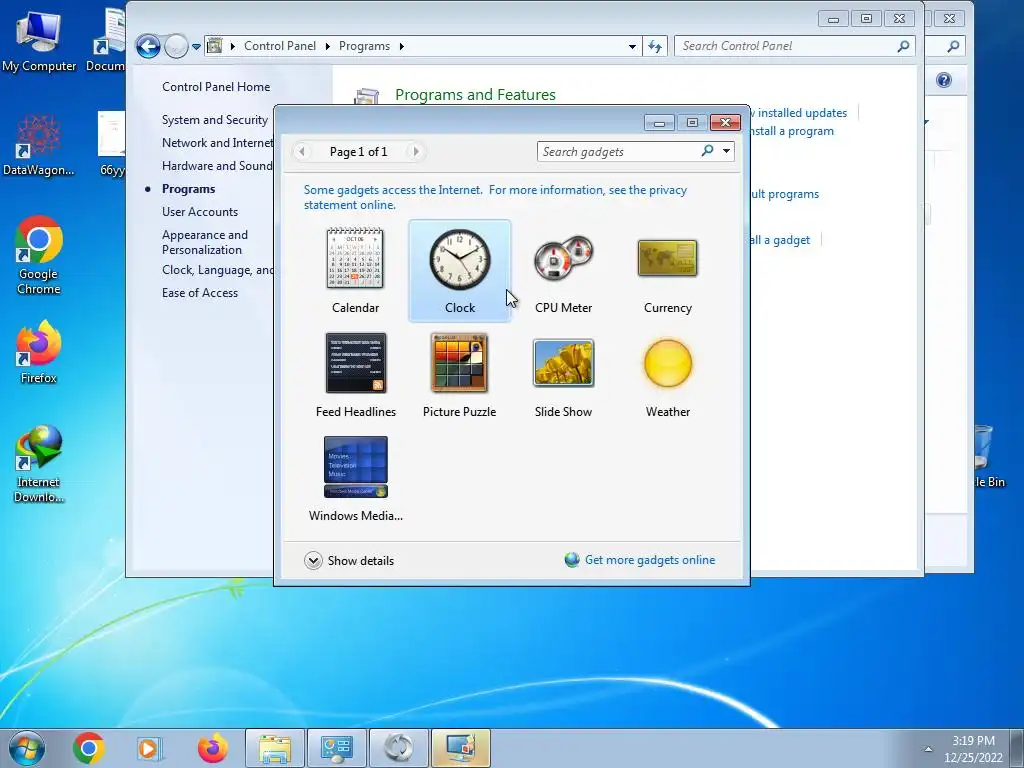Select Firefox desktop shortcut

click(39, 352)
